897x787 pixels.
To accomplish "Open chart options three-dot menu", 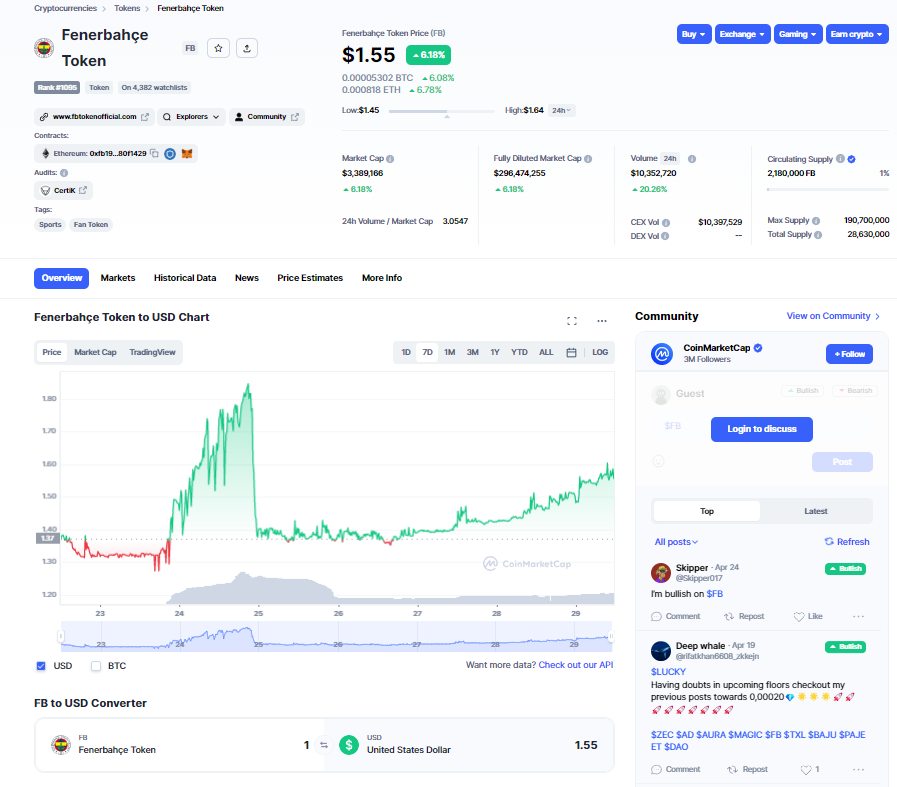I will click(602, 321).
